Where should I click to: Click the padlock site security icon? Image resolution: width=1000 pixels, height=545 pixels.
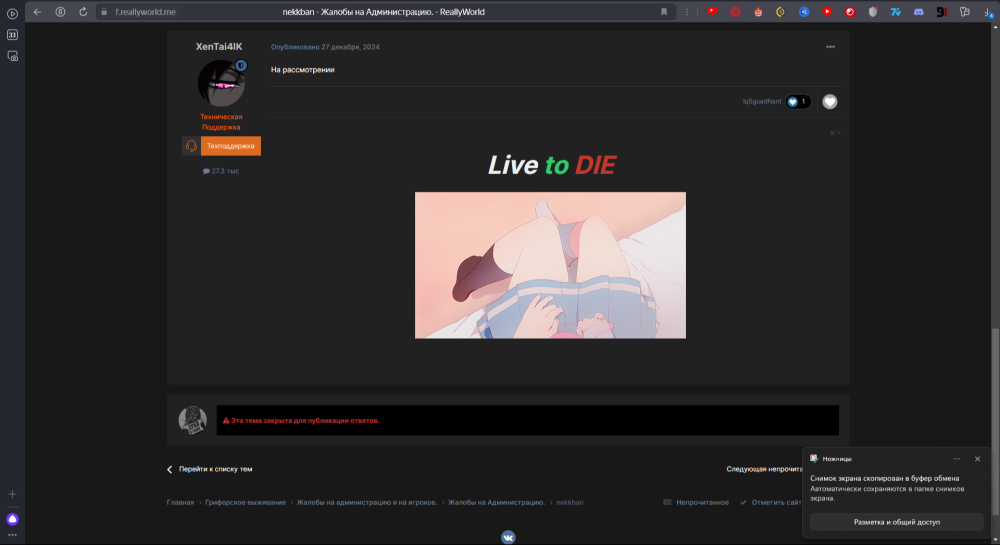104,12
